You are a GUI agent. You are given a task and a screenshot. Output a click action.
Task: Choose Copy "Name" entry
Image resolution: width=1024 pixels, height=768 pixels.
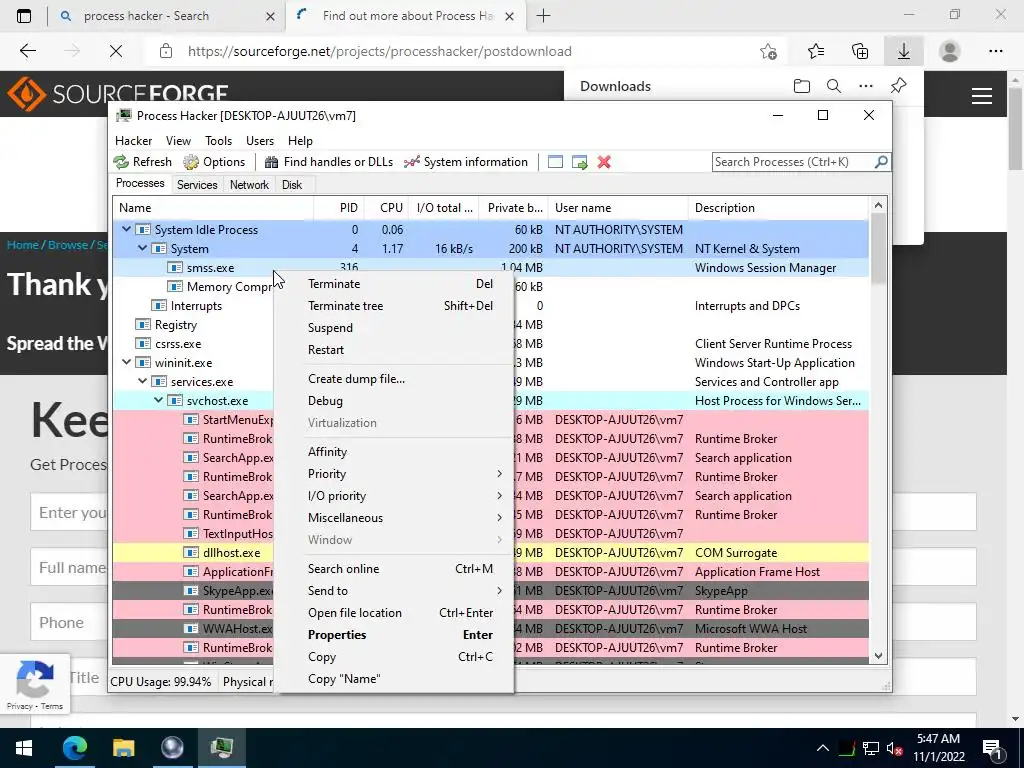[x=394, y=679]
